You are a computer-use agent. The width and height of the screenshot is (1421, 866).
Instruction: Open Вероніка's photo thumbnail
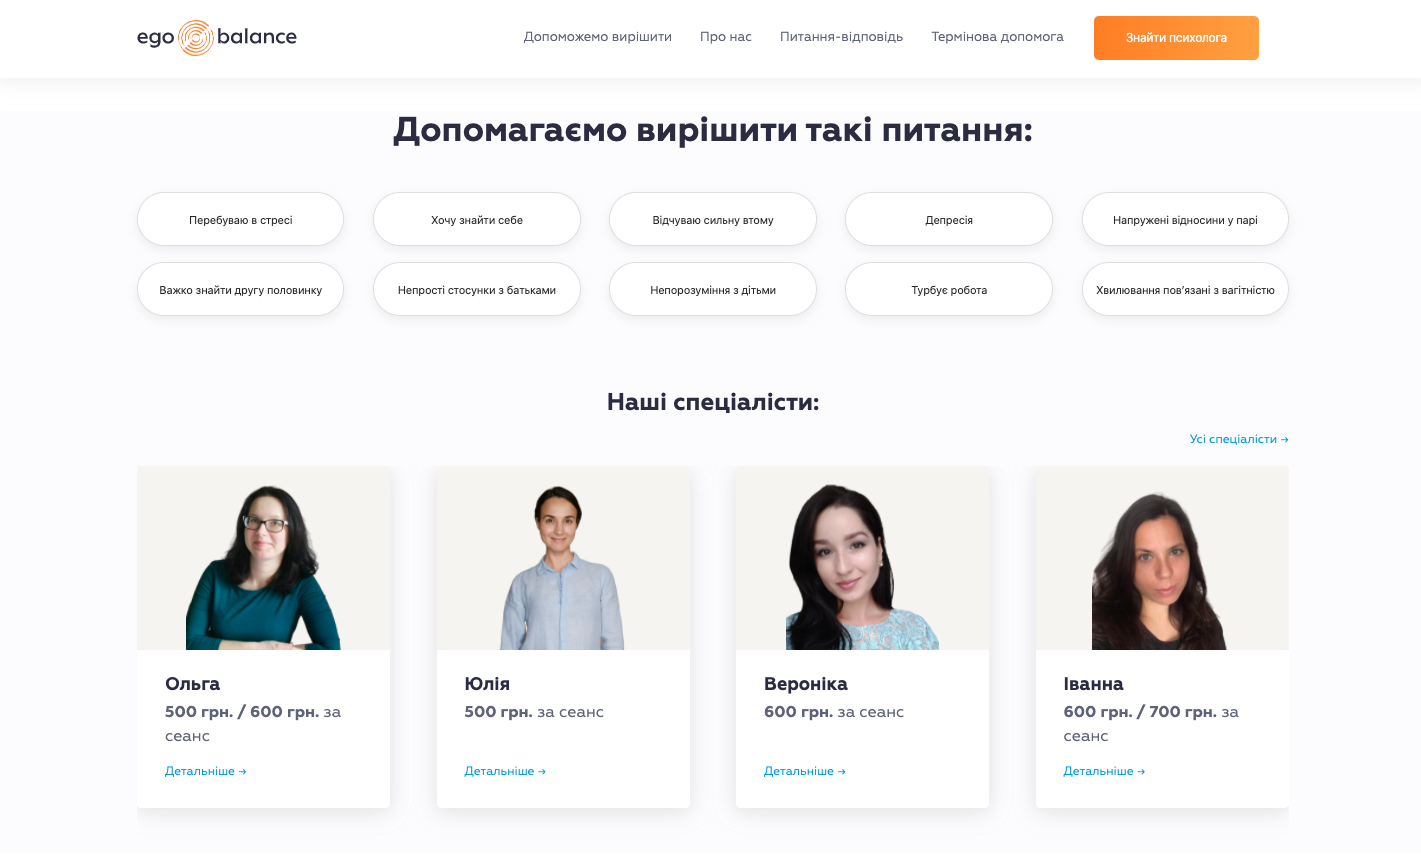pyautogui.click(x=862, y=558)
